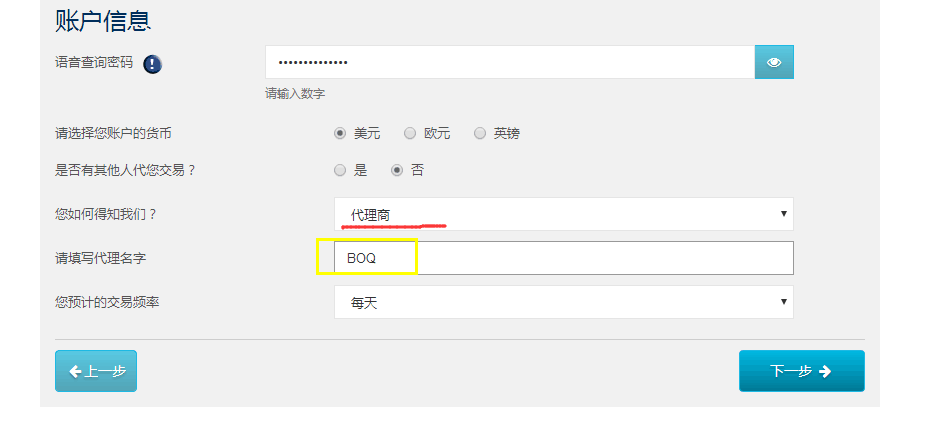Click the 账户信息 section heading
Image resolution: width=946 pixels, height=437 pixels.
tap(103, 20)
